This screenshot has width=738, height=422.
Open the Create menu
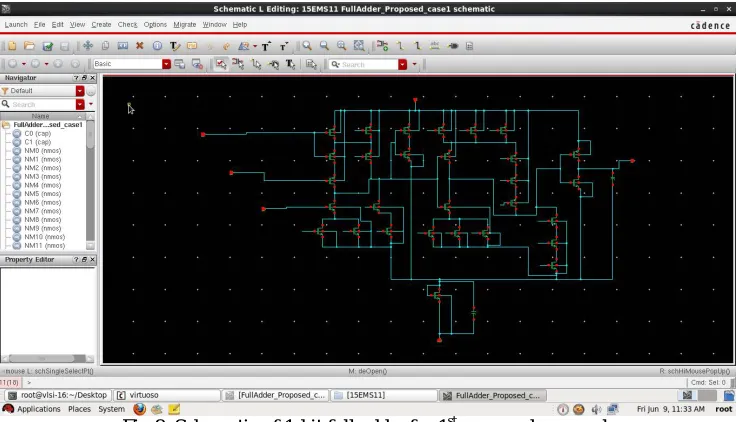point(101,24)
